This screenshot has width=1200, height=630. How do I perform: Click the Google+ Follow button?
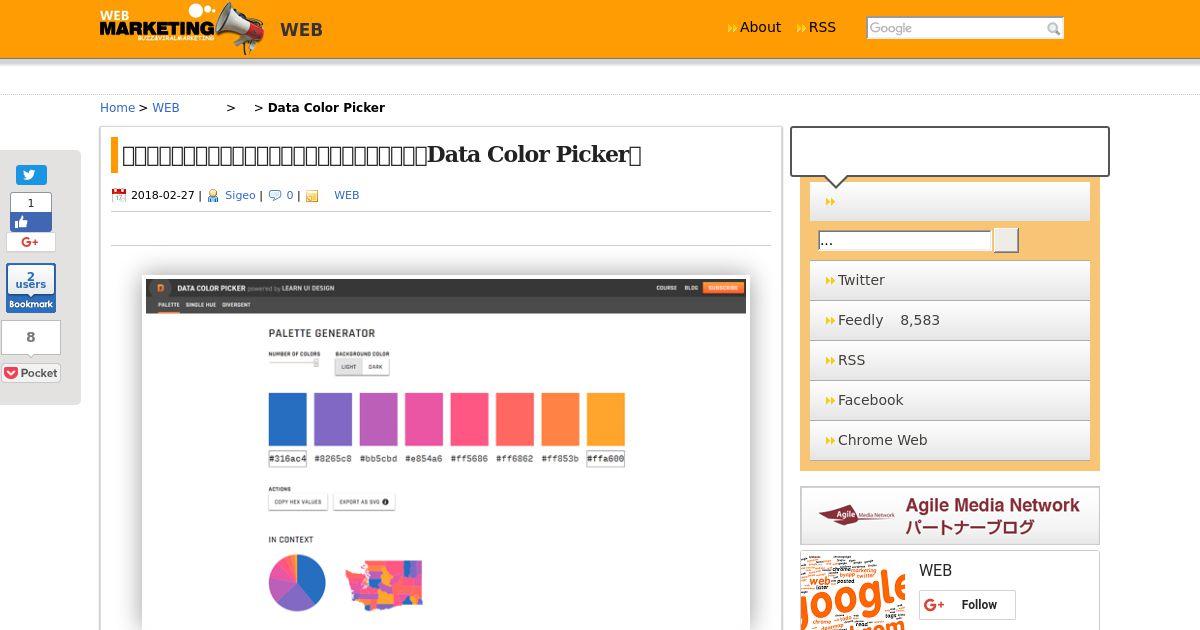[x=967, y=605]
